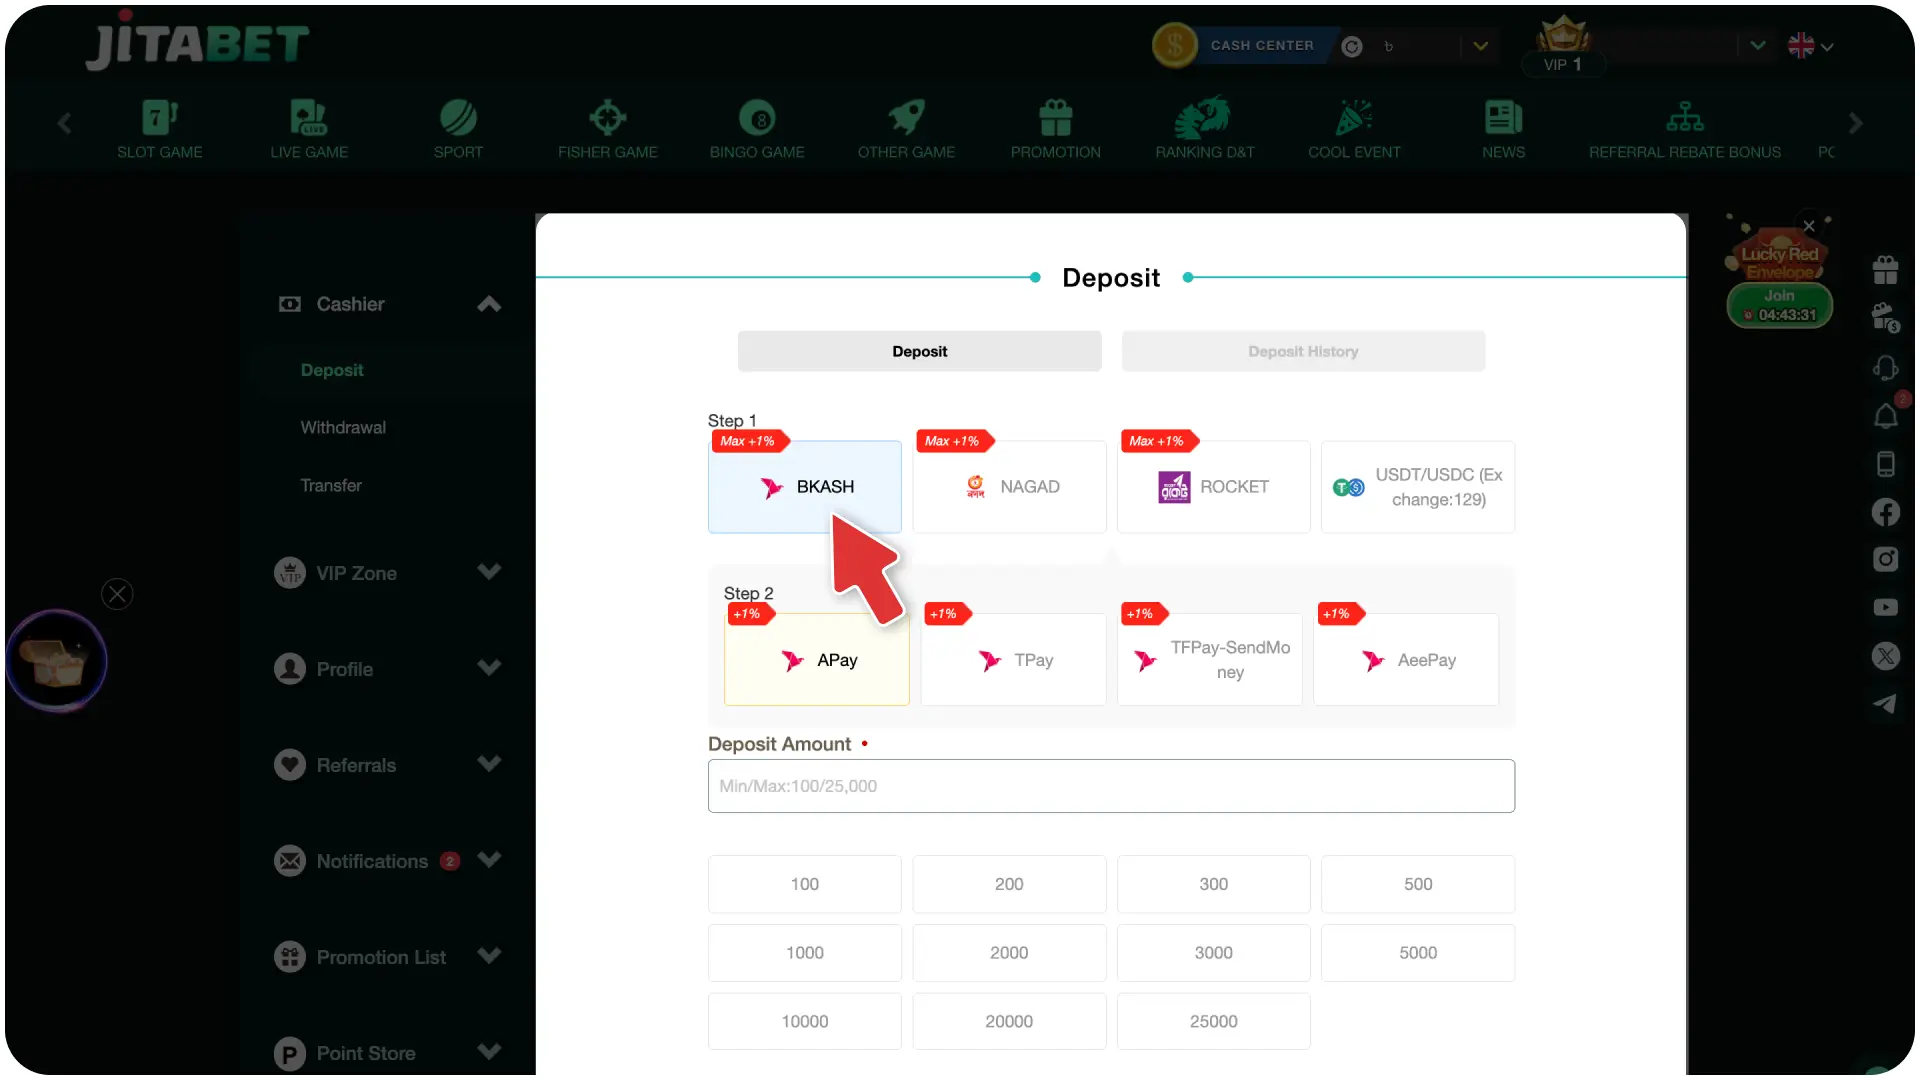Close the treasure chest popup
1920x1080 pixels.
[117, 594]
